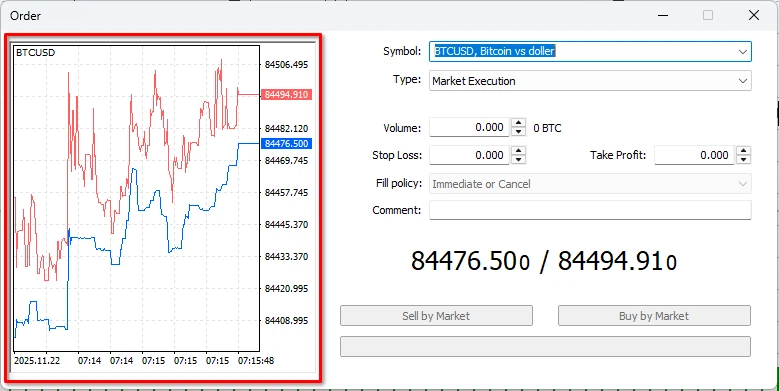
Task: Expand the disabled Fill policy dropdown
Action: (x=743, y=184)
